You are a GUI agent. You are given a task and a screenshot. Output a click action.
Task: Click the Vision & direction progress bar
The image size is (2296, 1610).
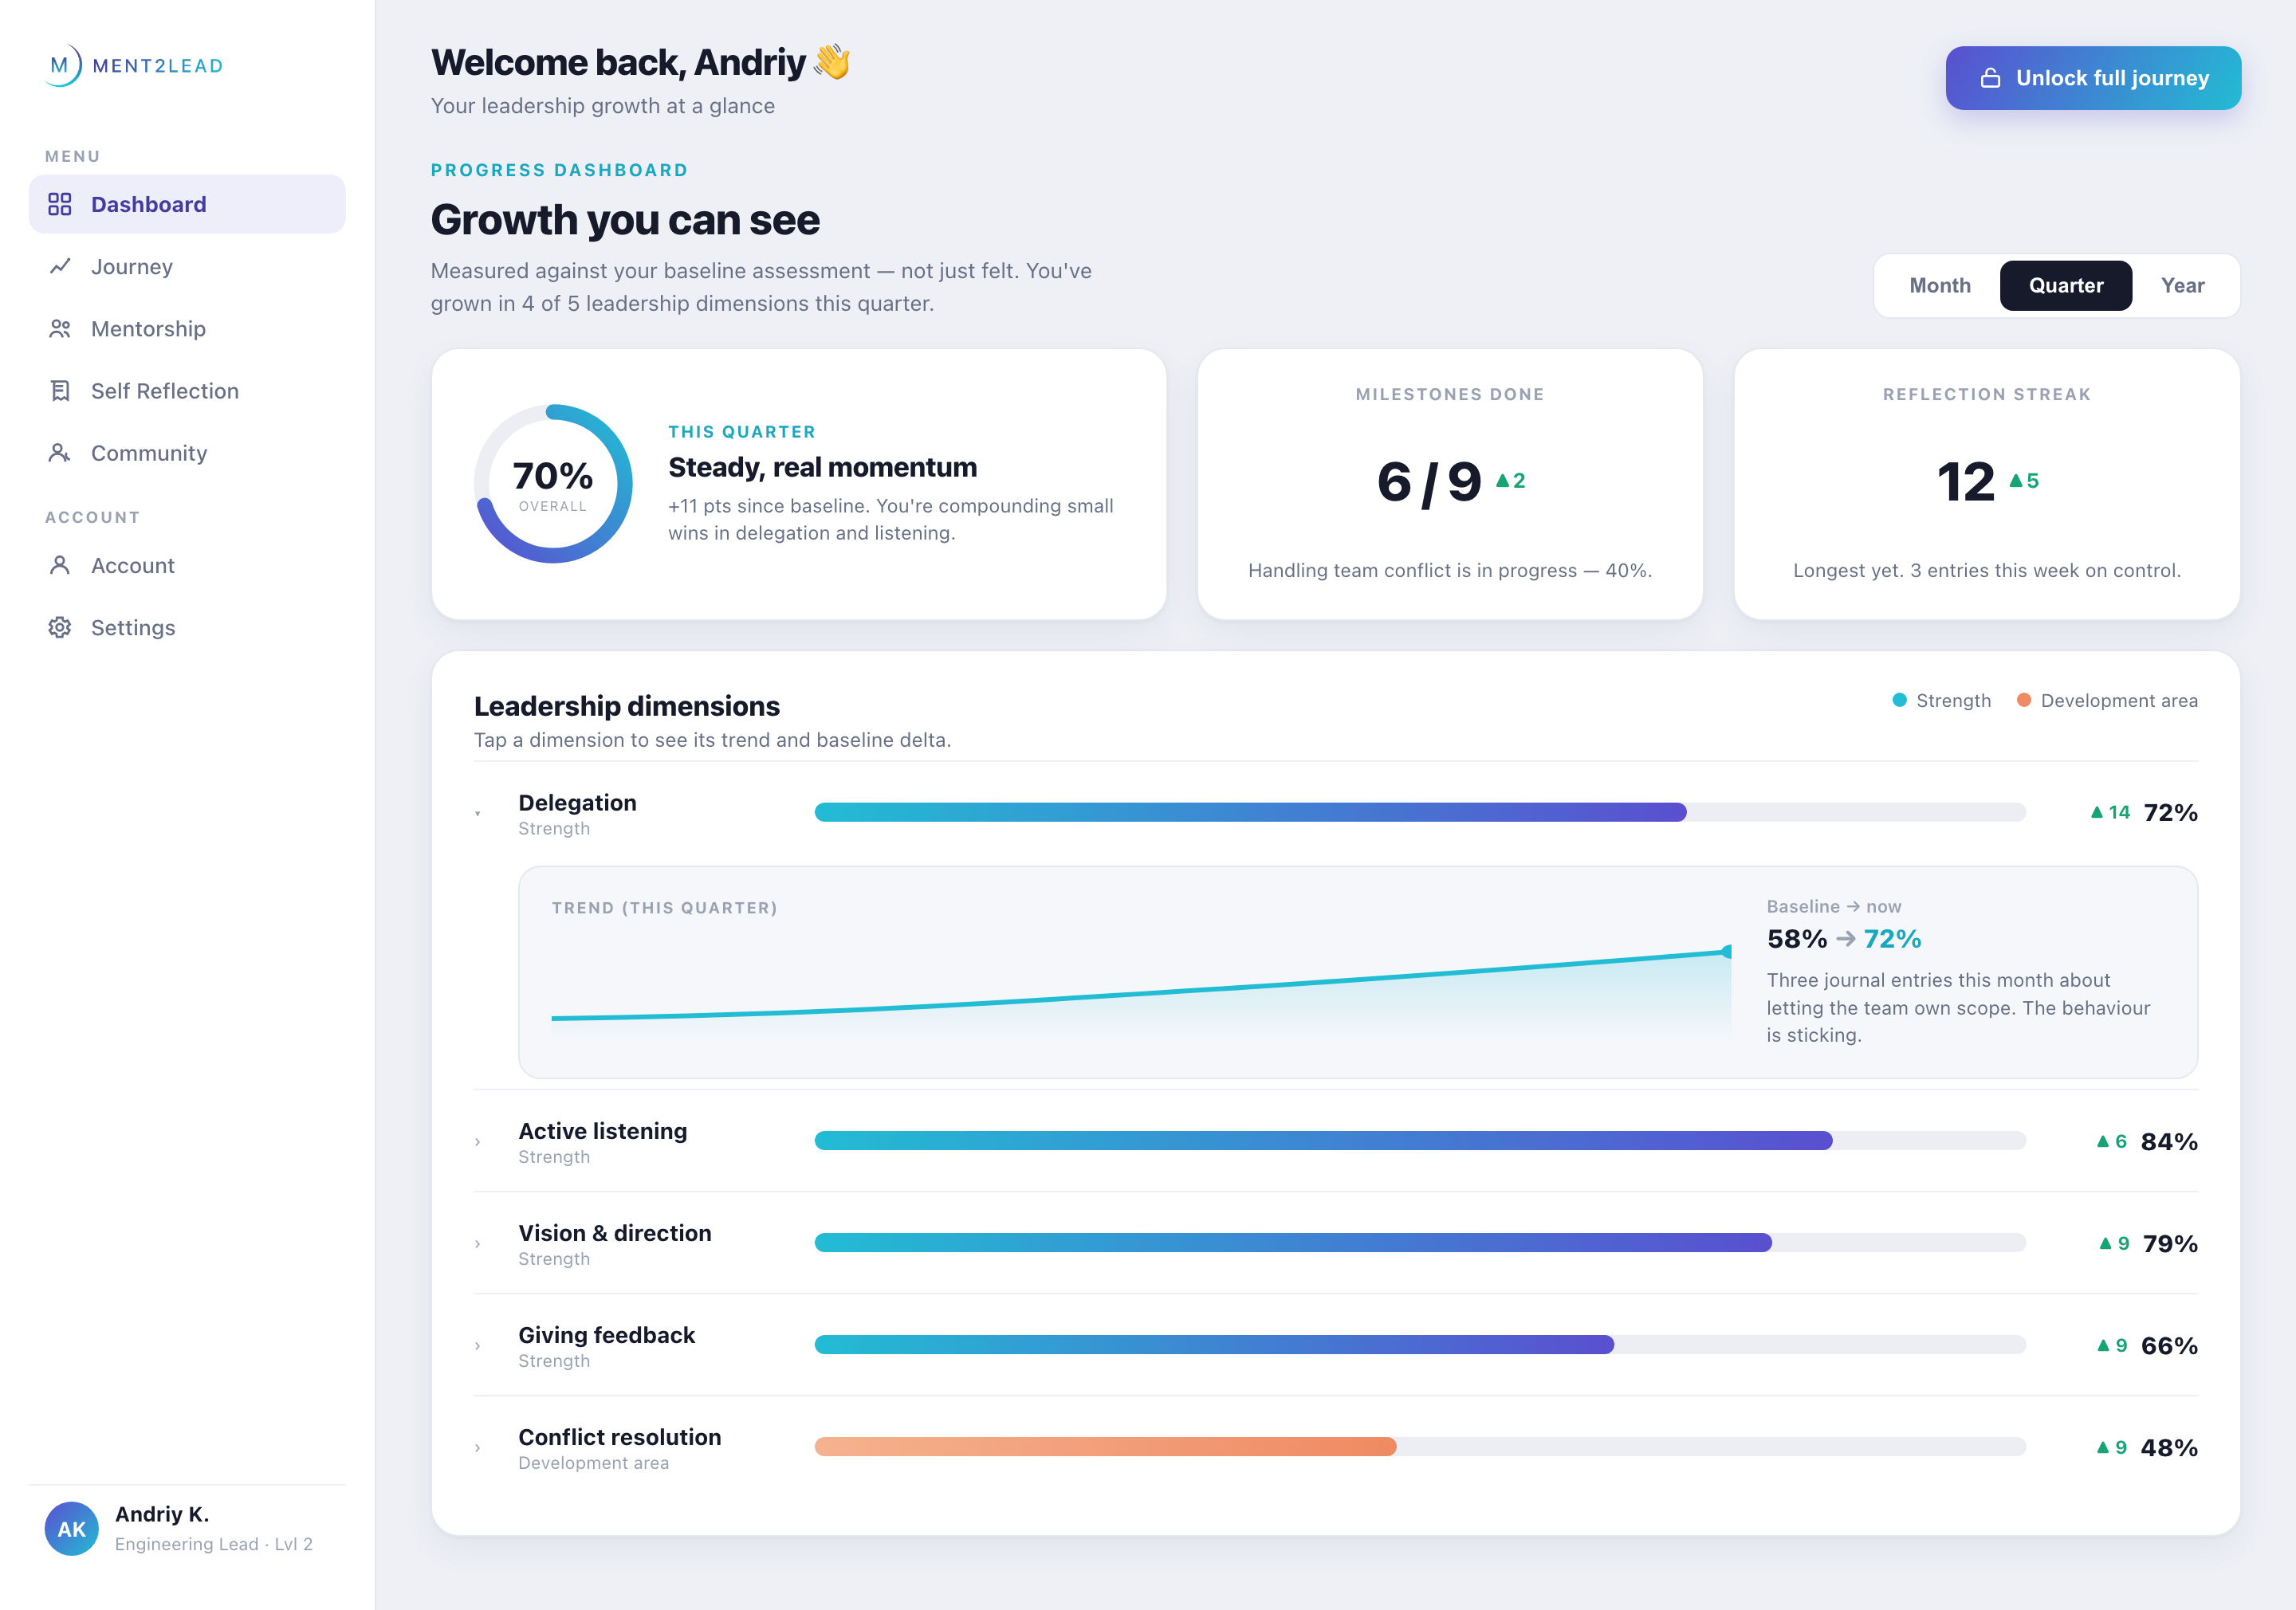[1420, 1243]
